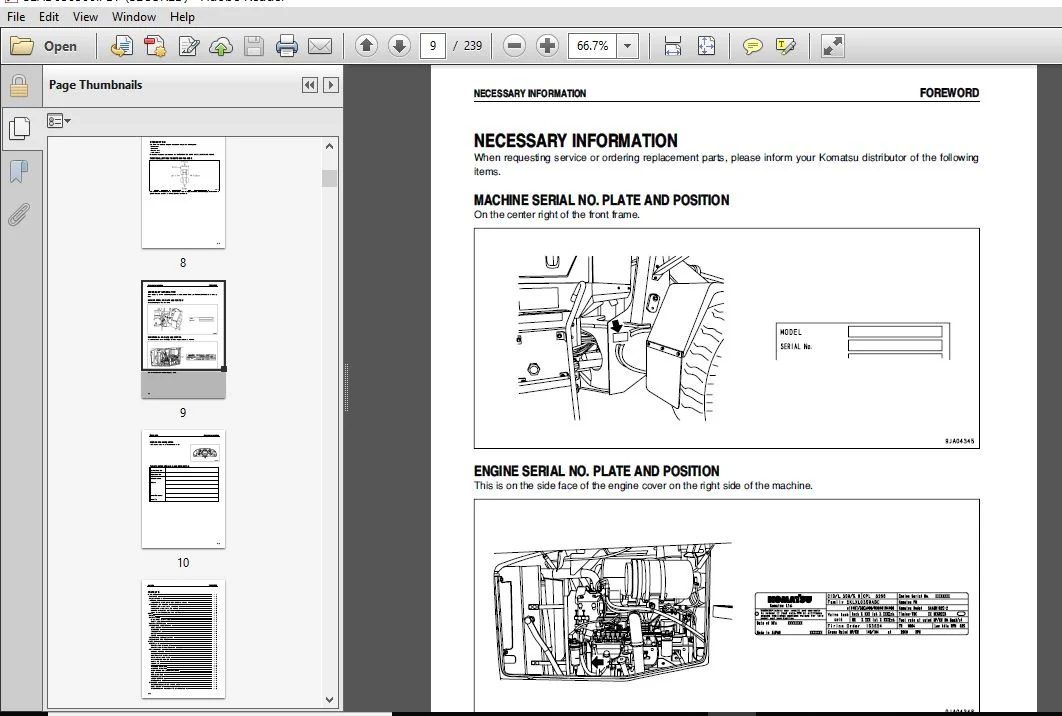Image resolution: width=1062 pixels, height=716 pixels.
Task: Click the cloud upload icon
Action: 221,46
